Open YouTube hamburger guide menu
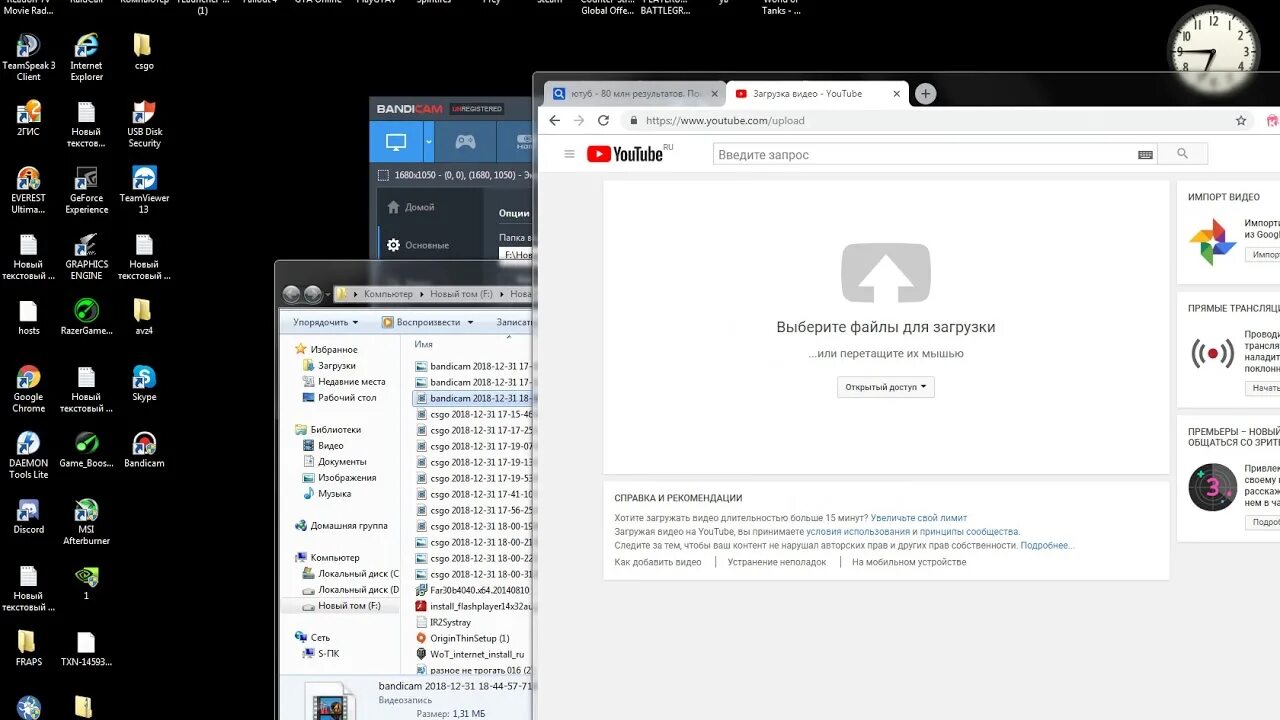The width and height of the screenshot is (1280, 720). pos(569,154)
